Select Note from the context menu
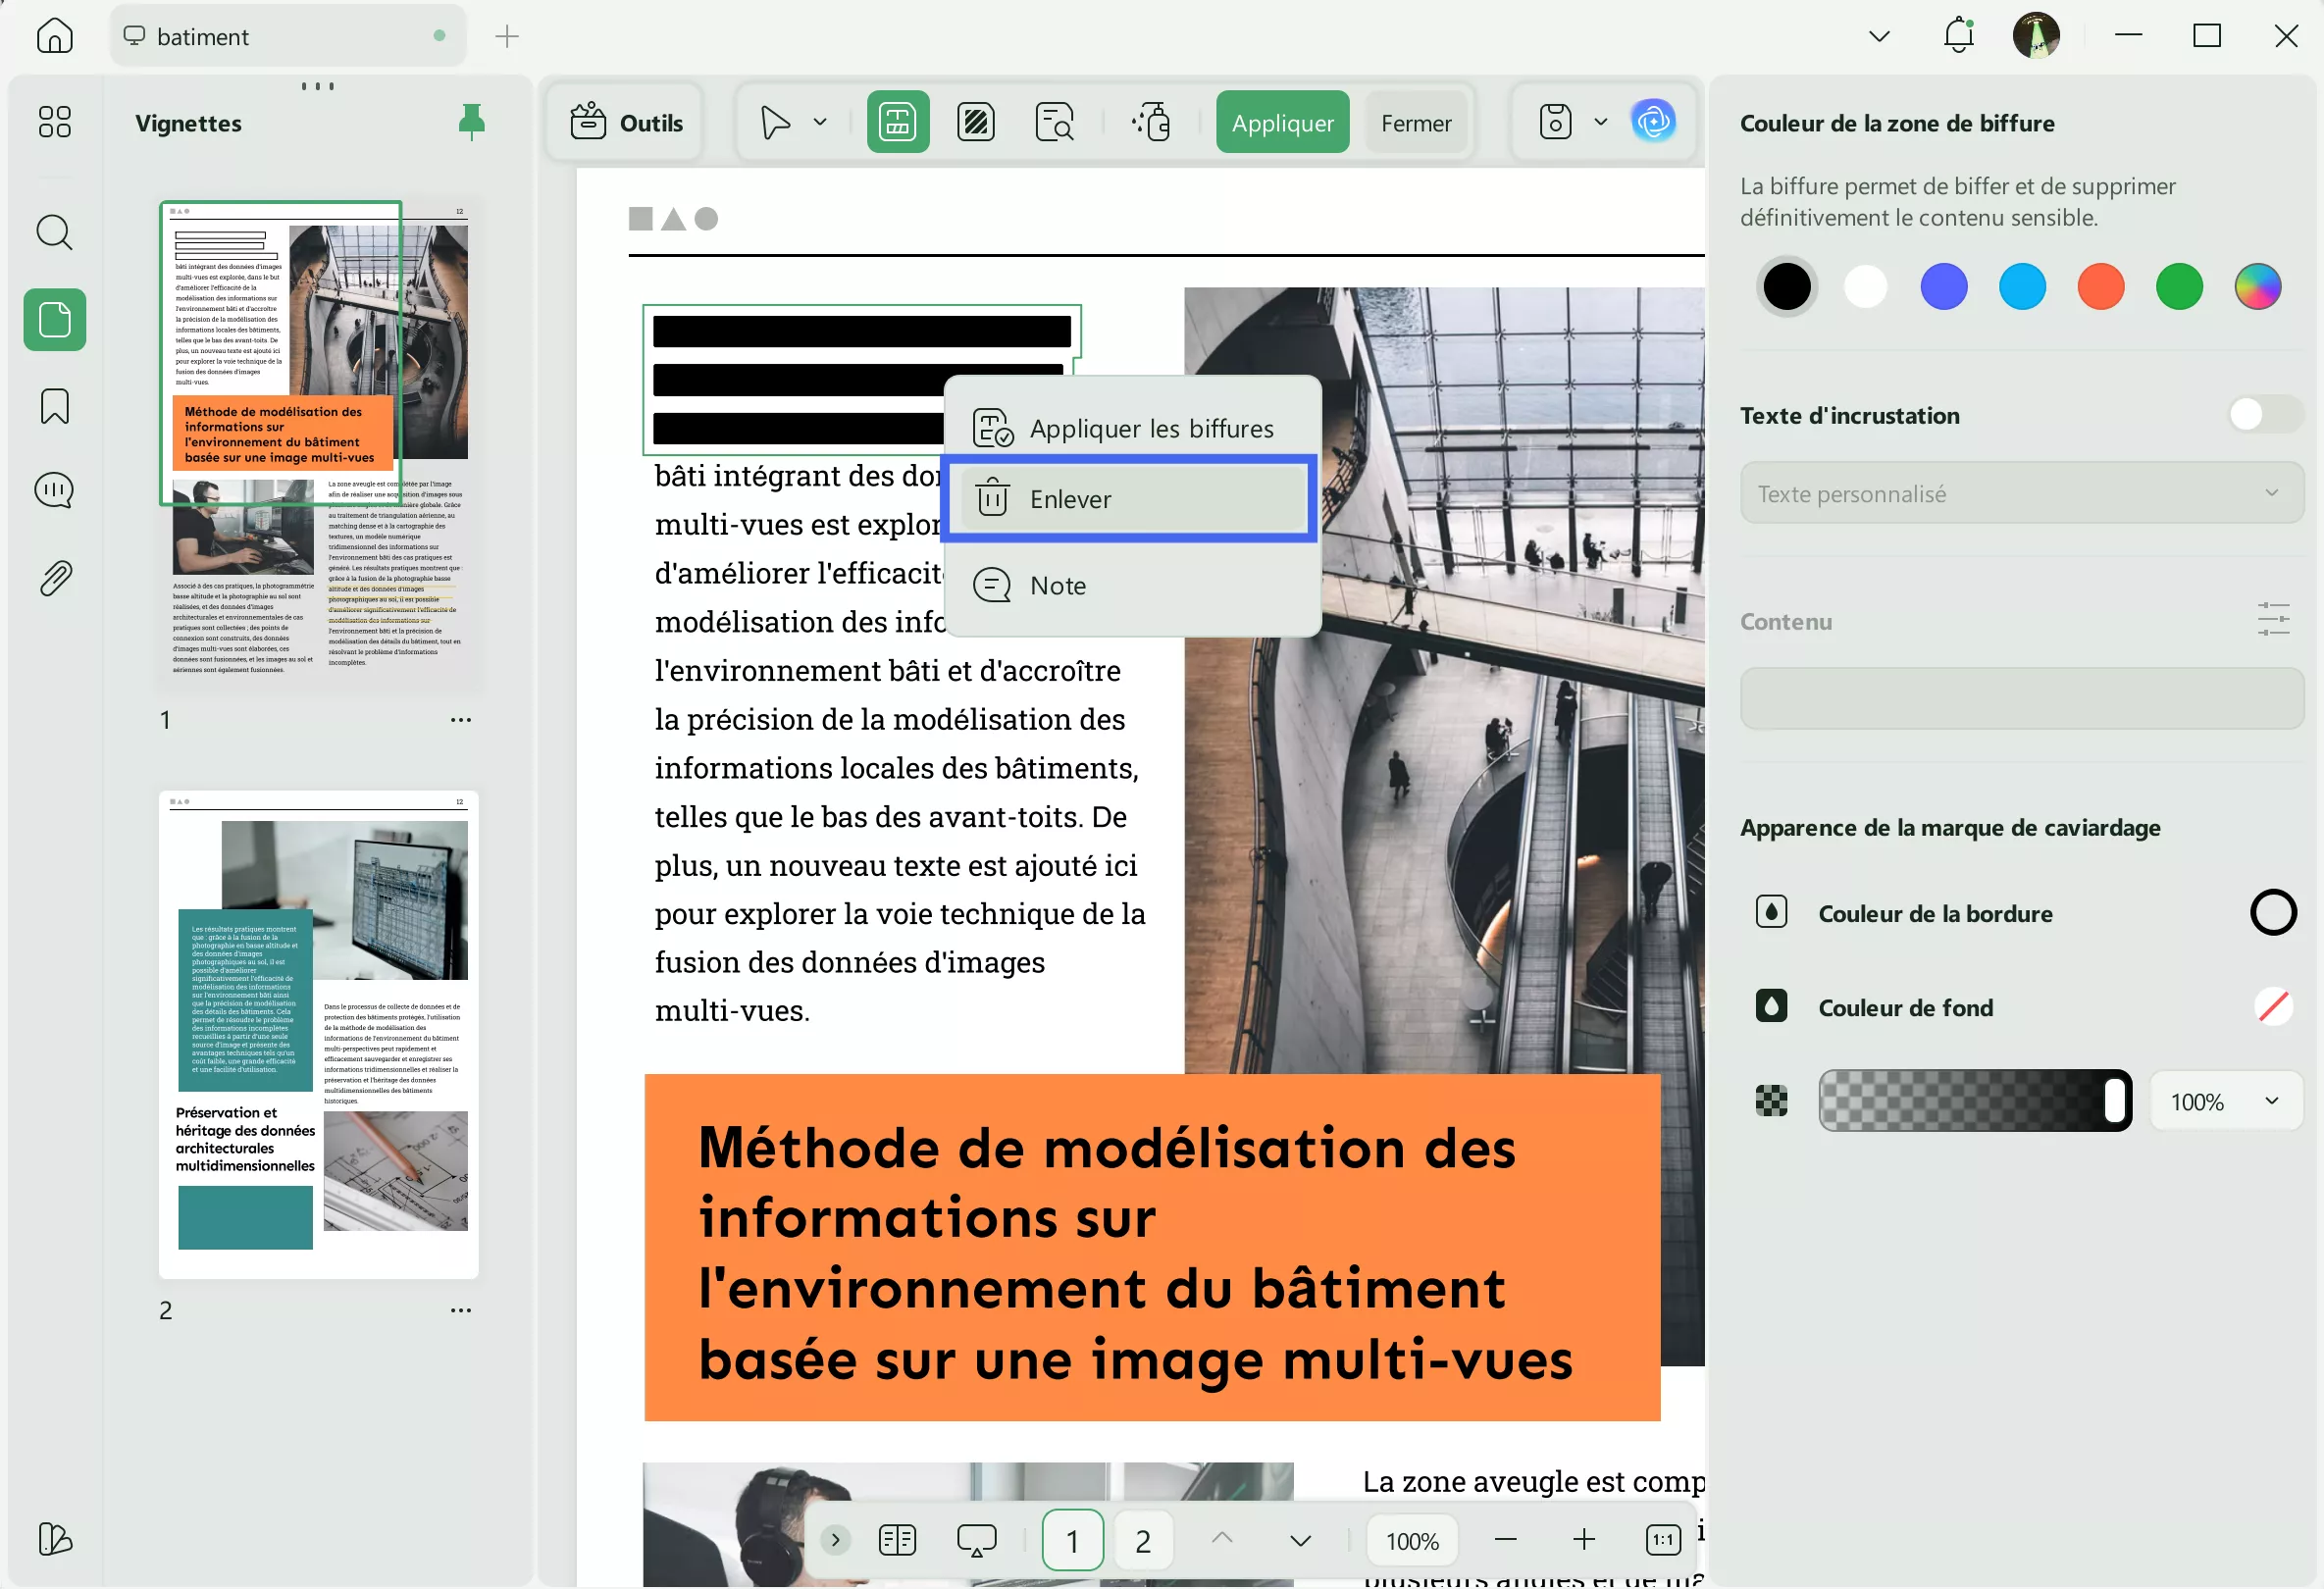Viewport: 2324px width, 1589px height. pos(1056,585)
